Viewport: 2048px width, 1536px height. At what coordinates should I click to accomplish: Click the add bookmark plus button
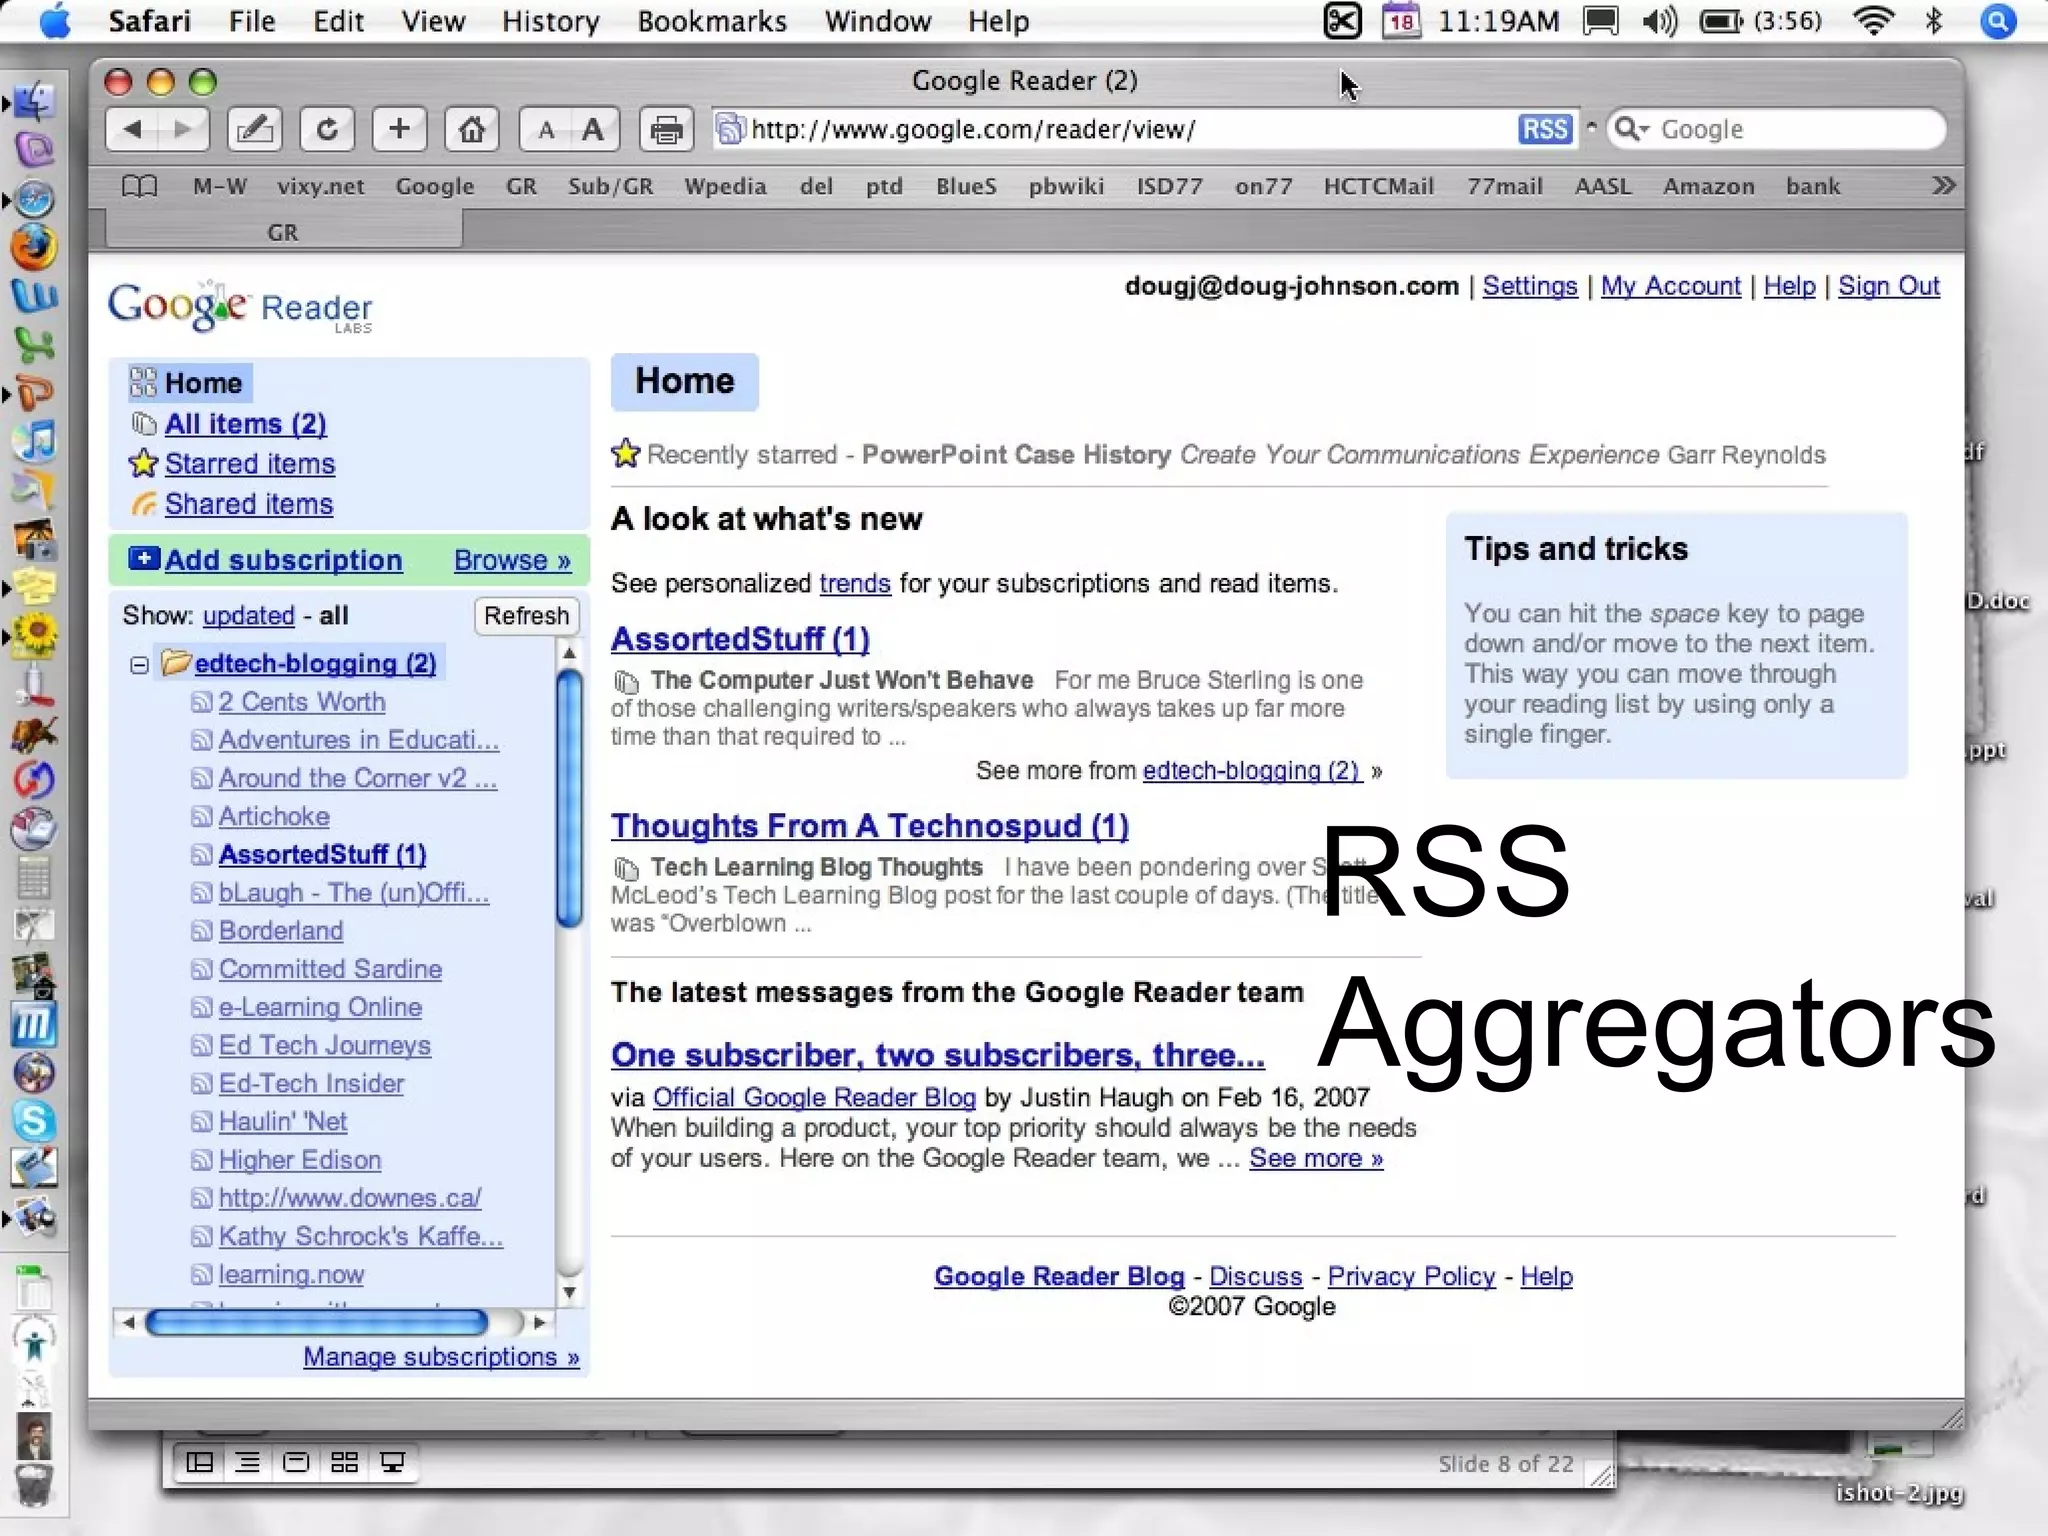(x=399, y=129)
